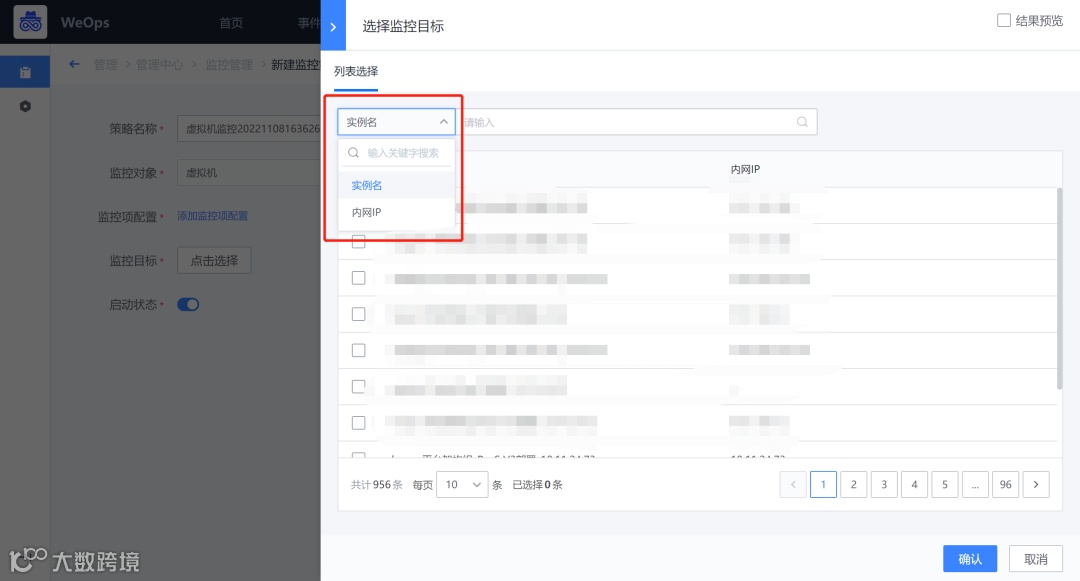Screen dimensions: 1080x581
Task: Select page 1 in pagination
Action: (823, 485)
